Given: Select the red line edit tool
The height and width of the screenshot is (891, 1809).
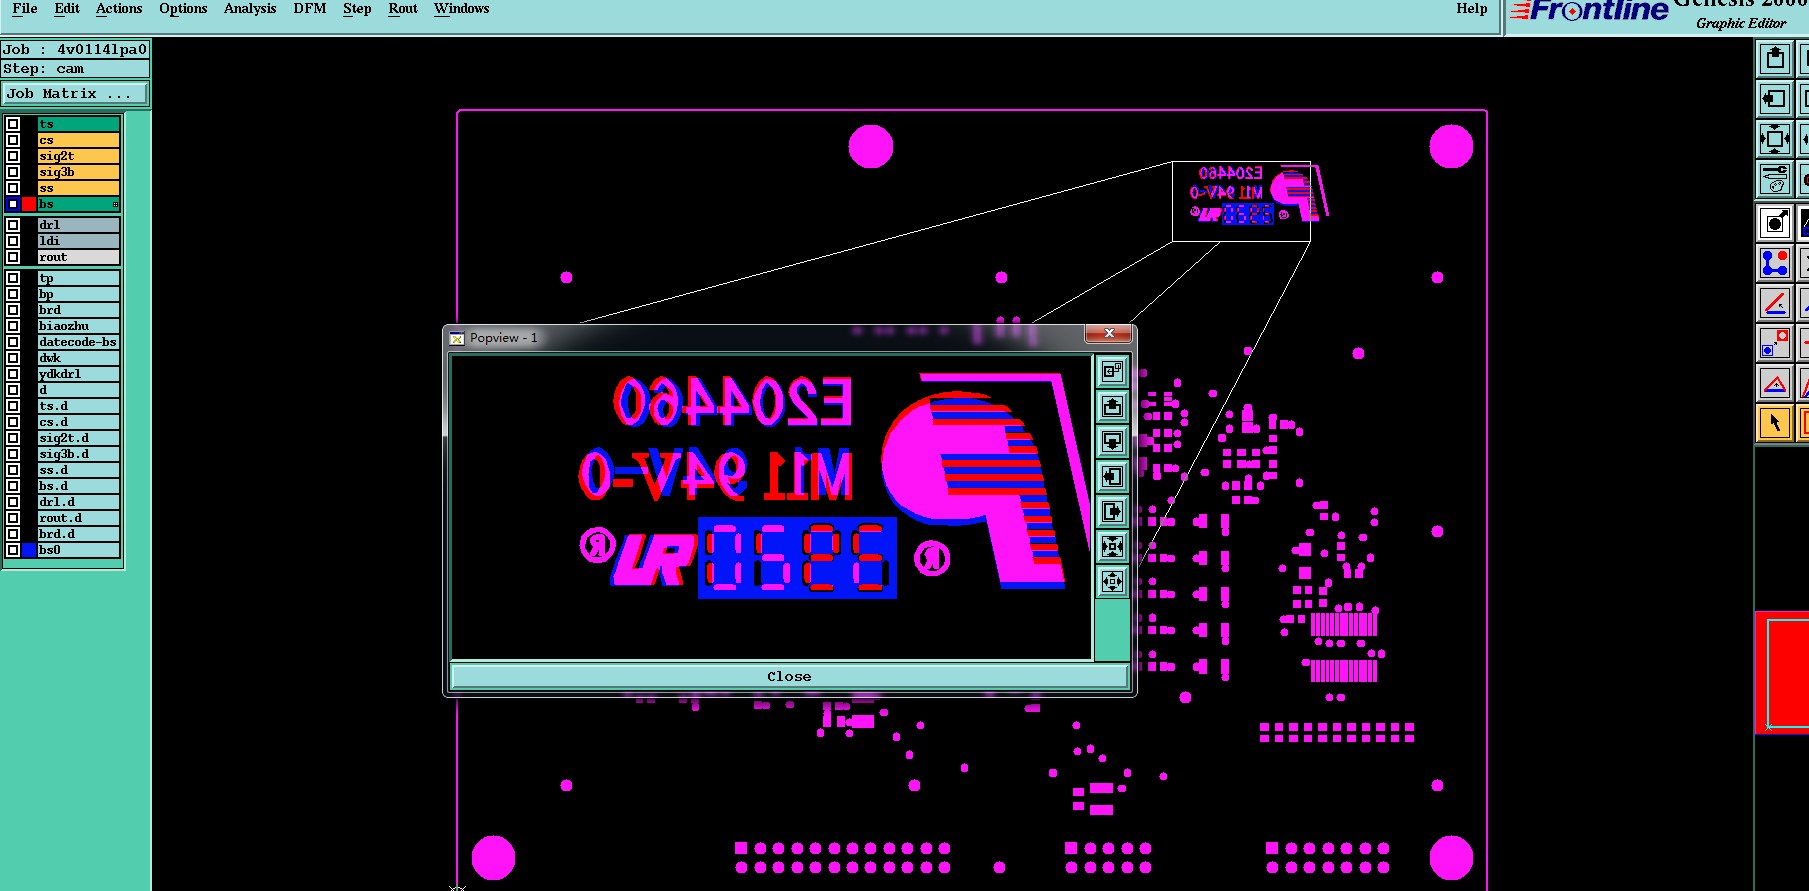Looking at the screenshot, I should click(x=1775, y=302).
